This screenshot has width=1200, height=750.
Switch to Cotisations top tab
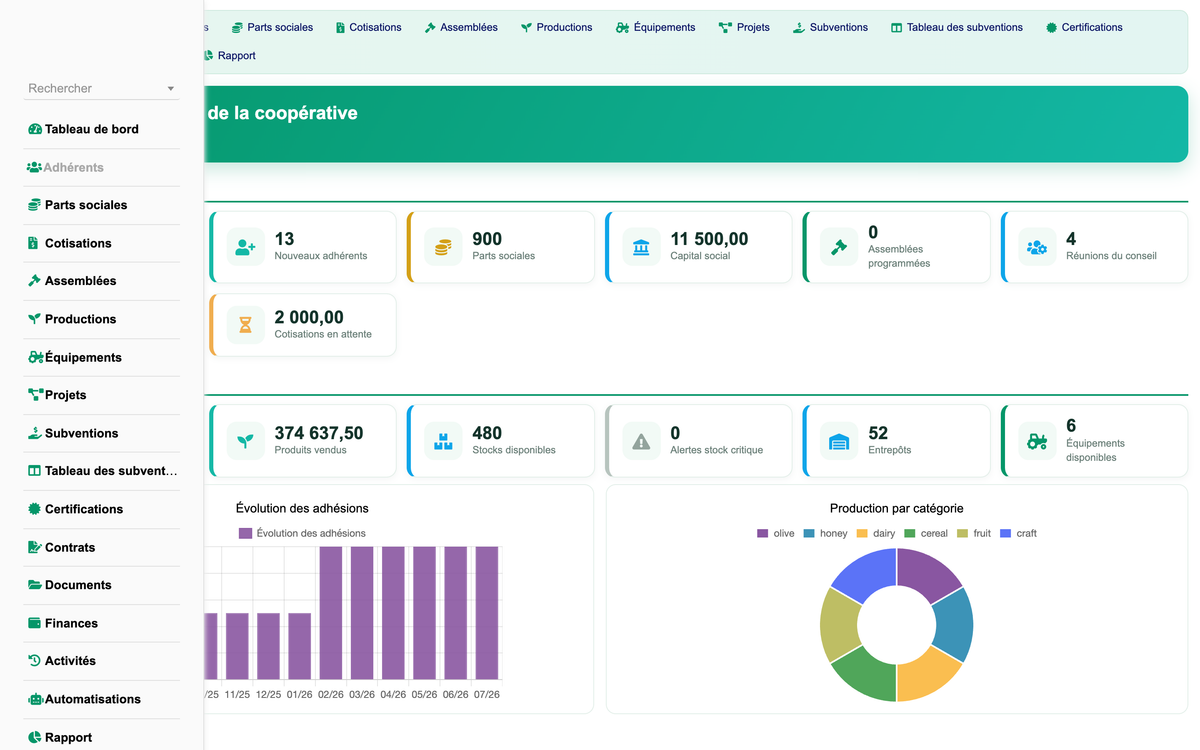368,27
